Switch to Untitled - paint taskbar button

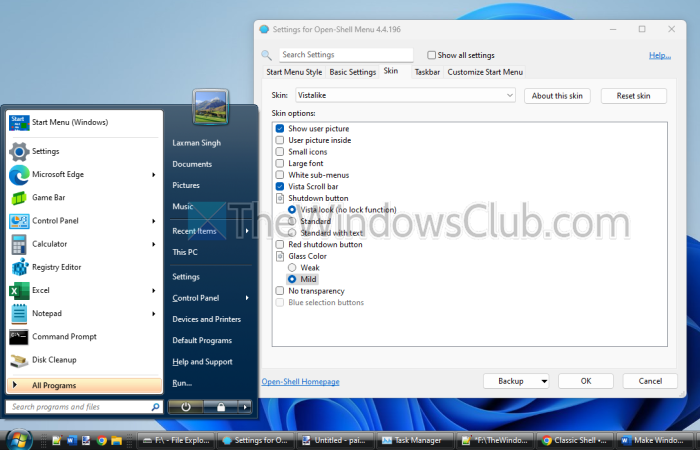[x=335, y=441]
